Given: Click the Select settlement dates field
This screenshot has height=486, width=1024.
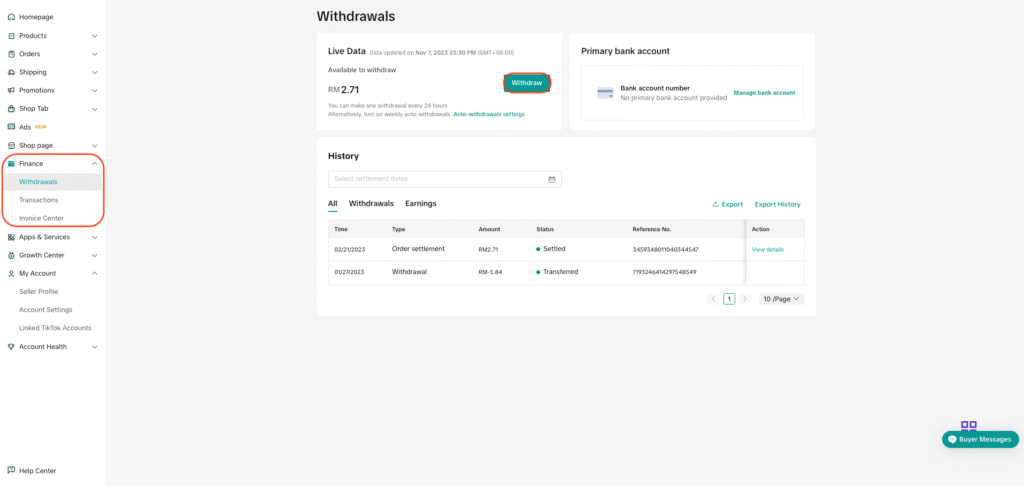Looking at the screenshot, I should tap(438, 179).
